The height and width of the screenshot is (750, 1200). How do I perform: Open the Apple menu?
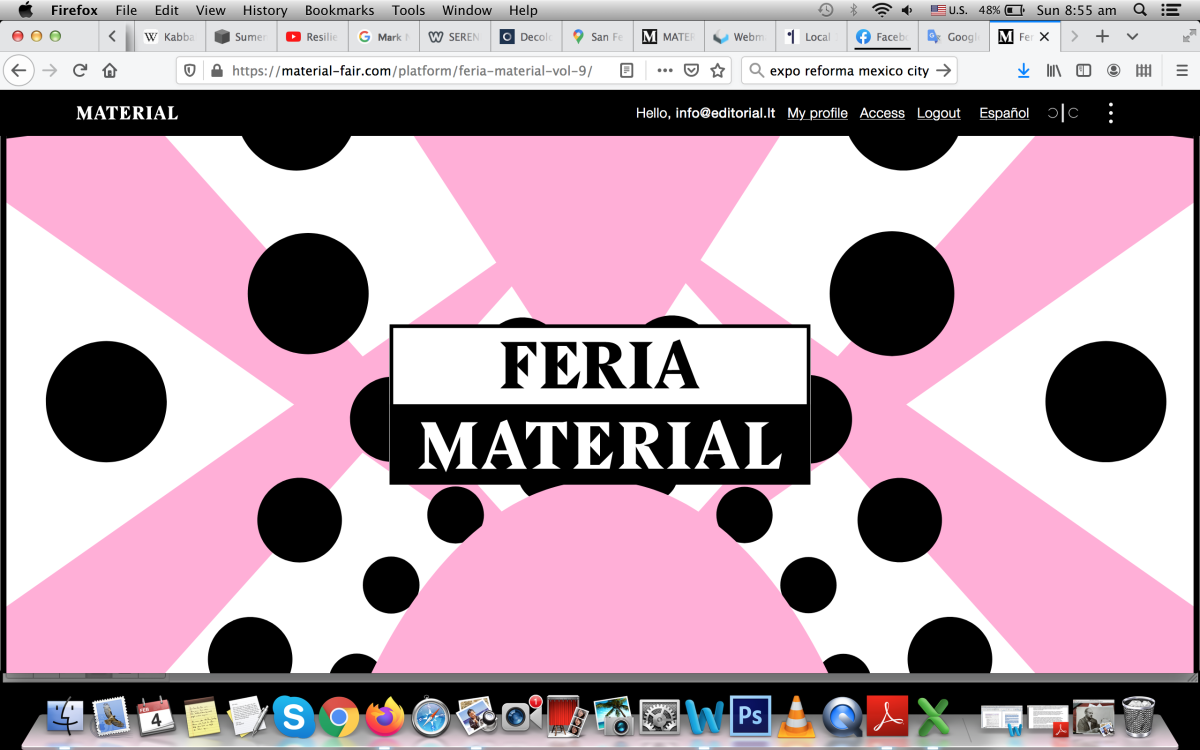pyautogui.click(x=26, y=10)
